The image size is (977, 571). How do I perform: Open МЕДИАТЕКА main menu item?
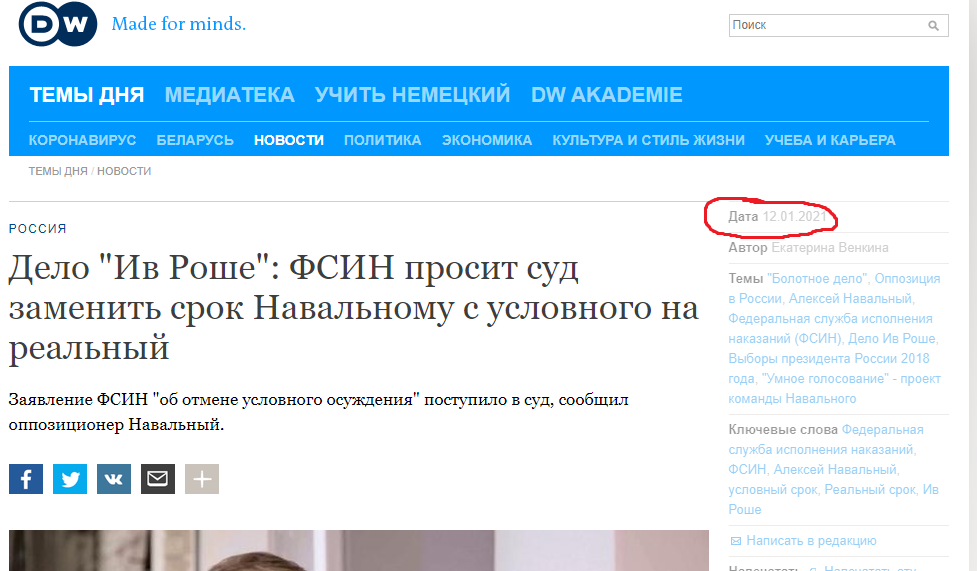(229, 95)
